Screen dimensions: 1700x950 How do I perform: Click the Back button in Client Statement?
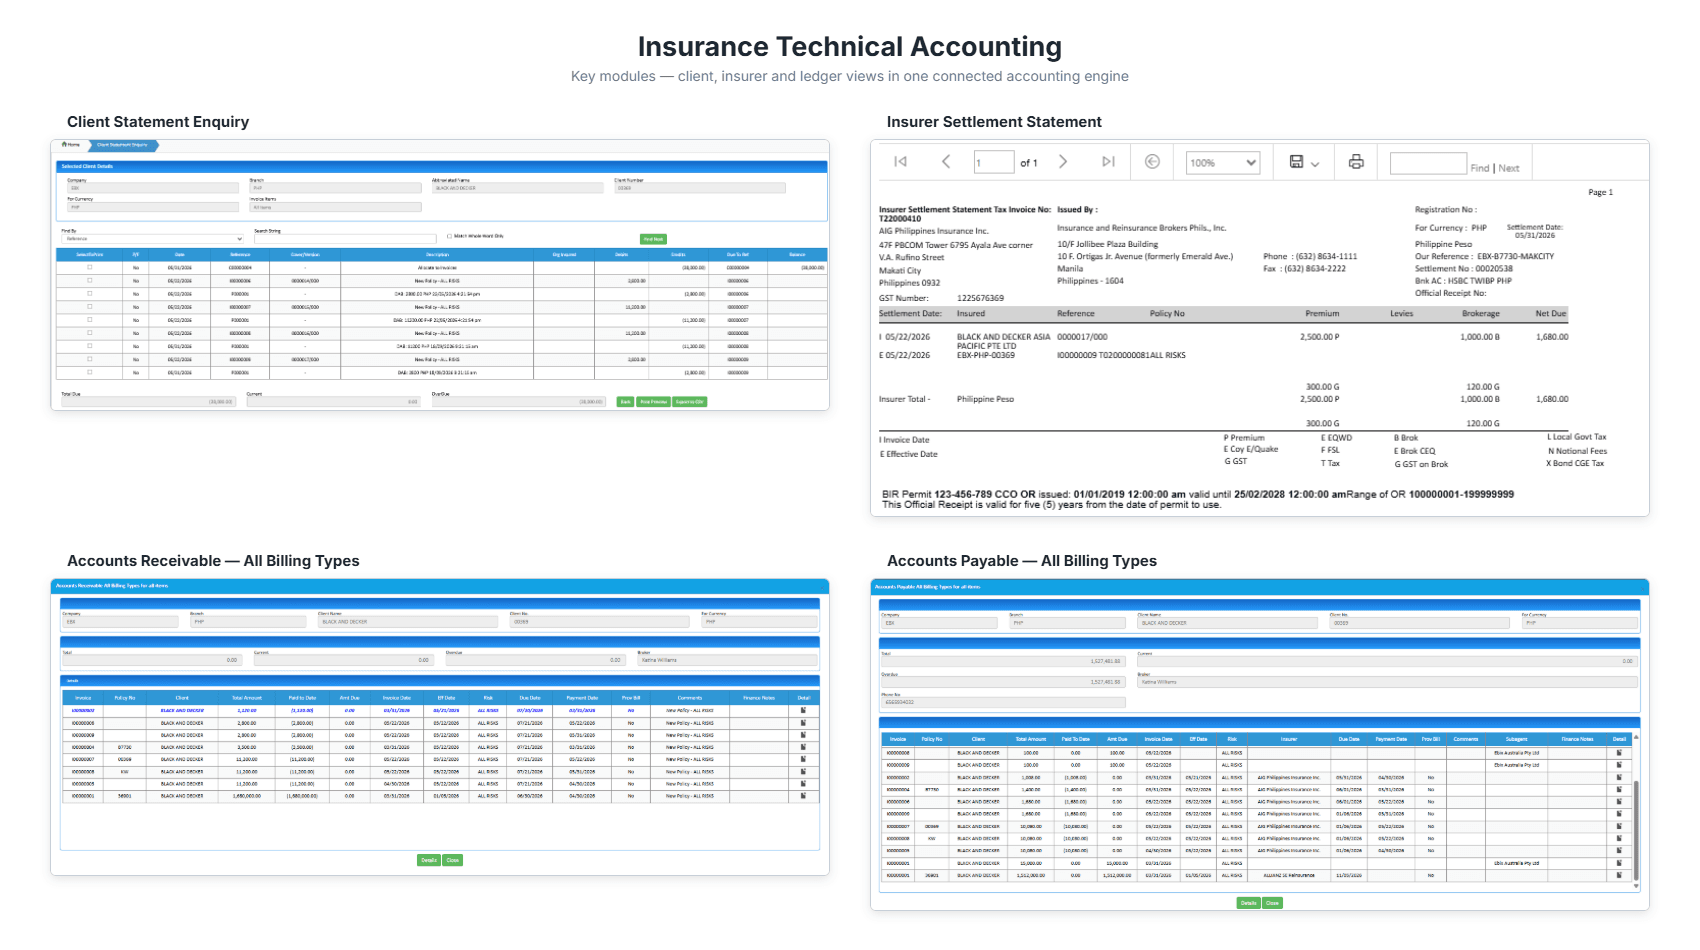[x=625, y=402]
